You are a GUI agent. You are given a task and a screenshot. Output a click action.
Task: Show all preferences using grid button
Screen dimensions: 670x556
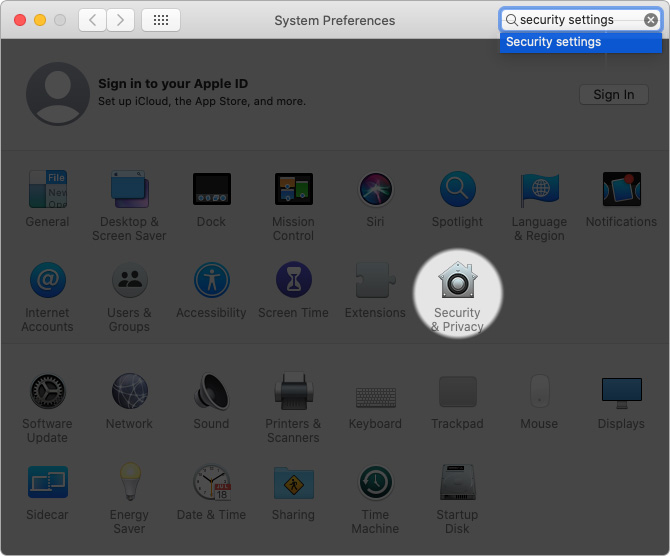pos(161,20)
